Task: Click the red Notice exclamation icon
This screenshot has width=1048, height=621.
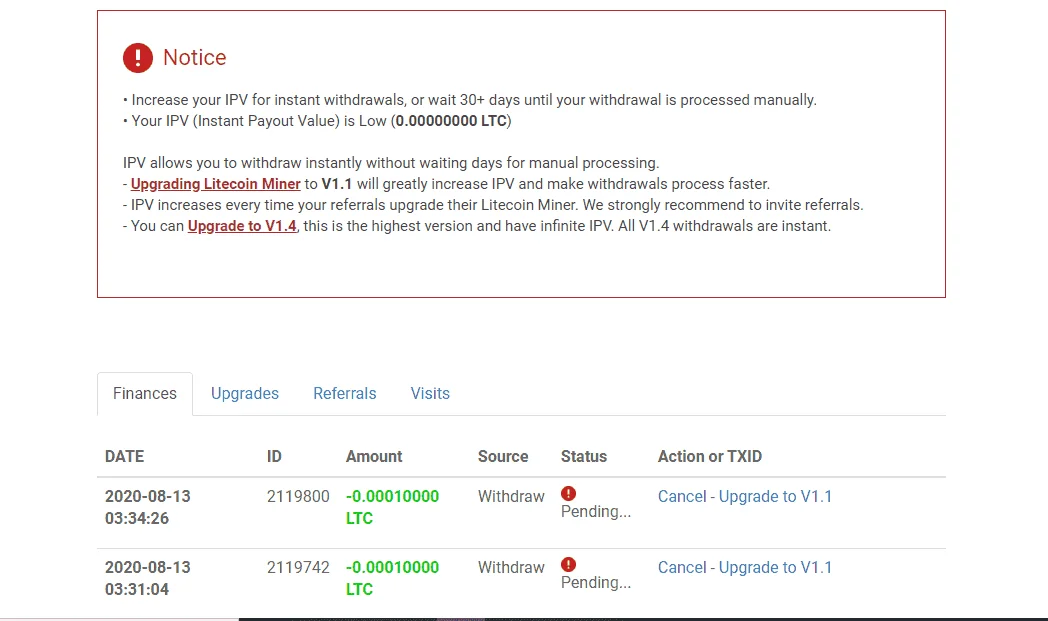Action: [x=138, y=57]
